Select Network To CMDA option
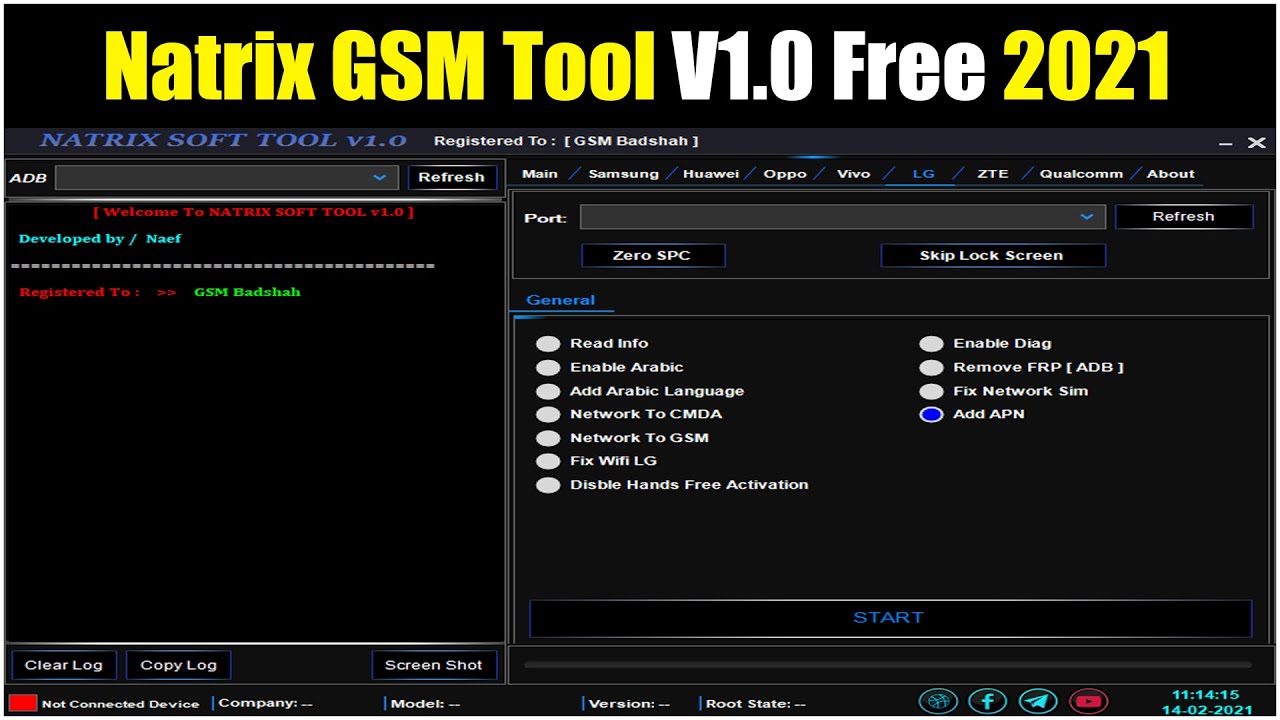The height and width of the screenshot is (720, 1280). pos(629,414)
